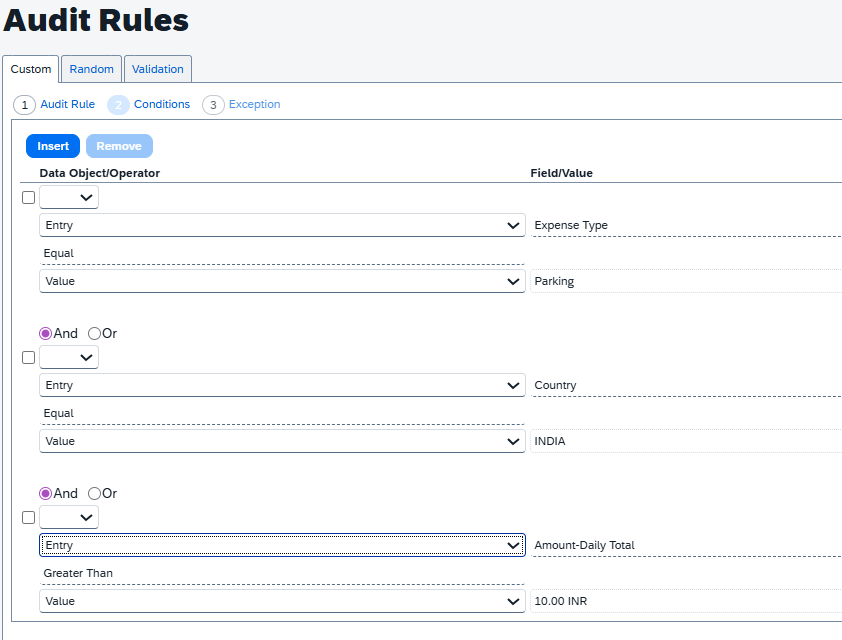Select Or radio above Country condition
The height and width of the screenshot is (640, 842).
95,333
